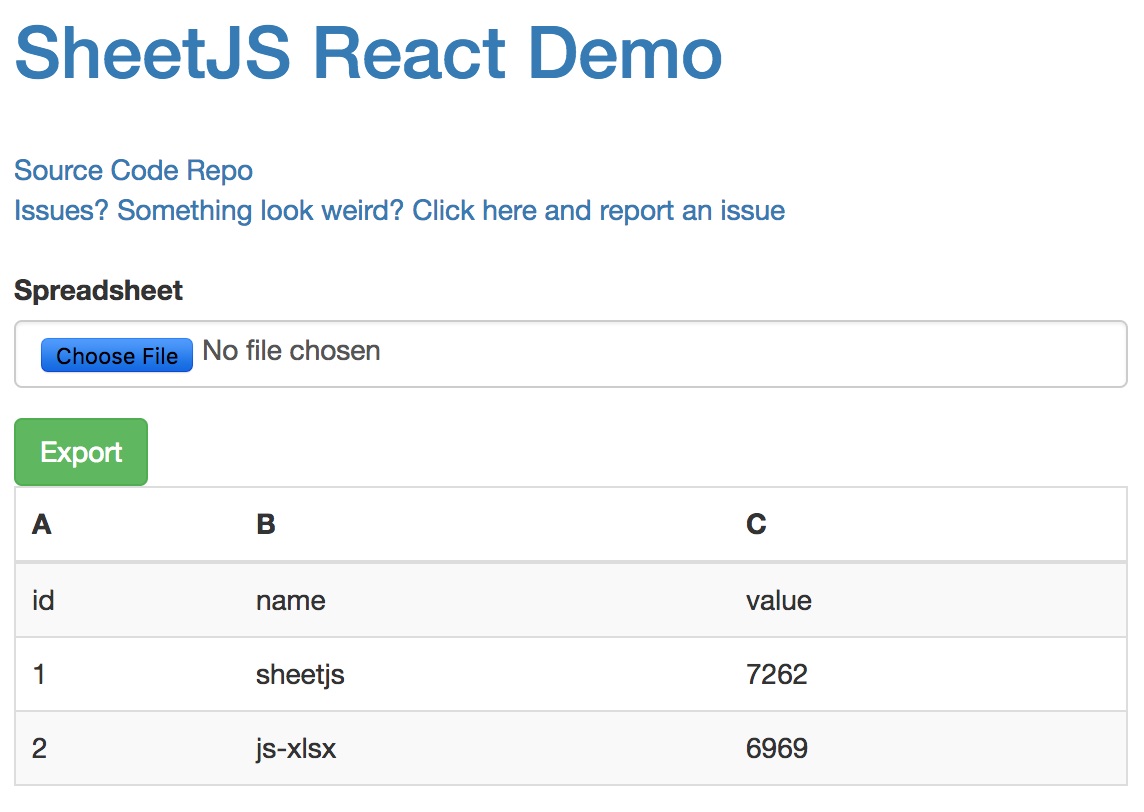Click the green Export button
This screenshot has height=812, width=1144.
[81, 452]
